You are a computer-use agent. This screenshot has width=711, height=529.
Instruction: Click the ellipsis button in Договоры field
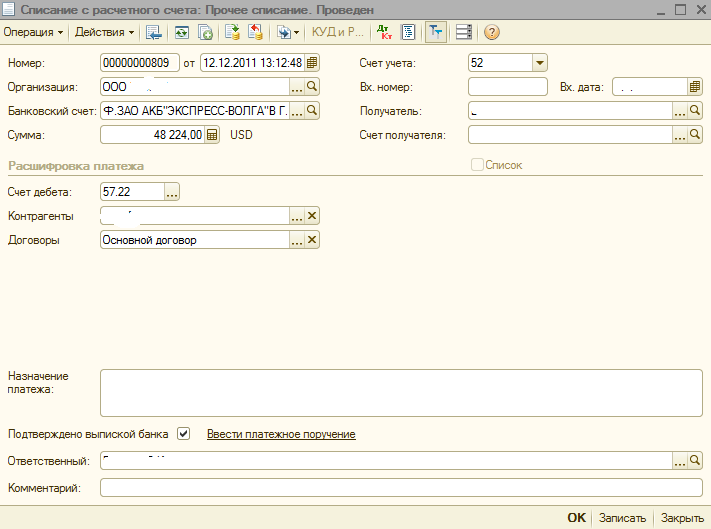coord(297,240)
